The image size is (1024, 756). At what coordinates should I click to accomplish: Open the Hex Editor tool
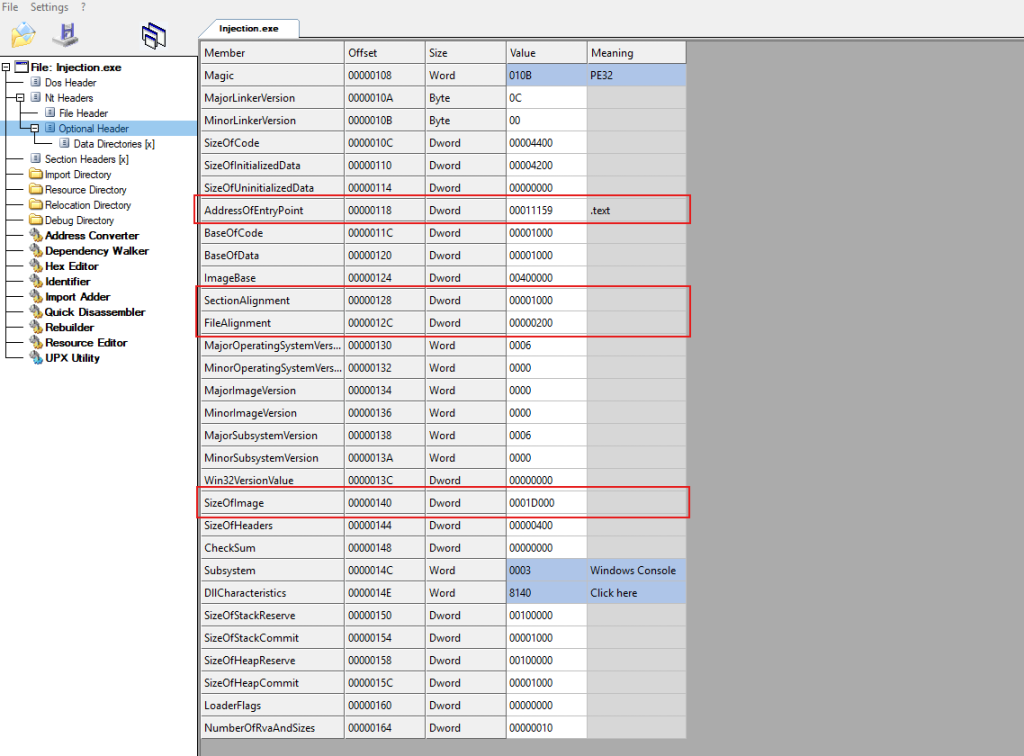coord(71,266)
